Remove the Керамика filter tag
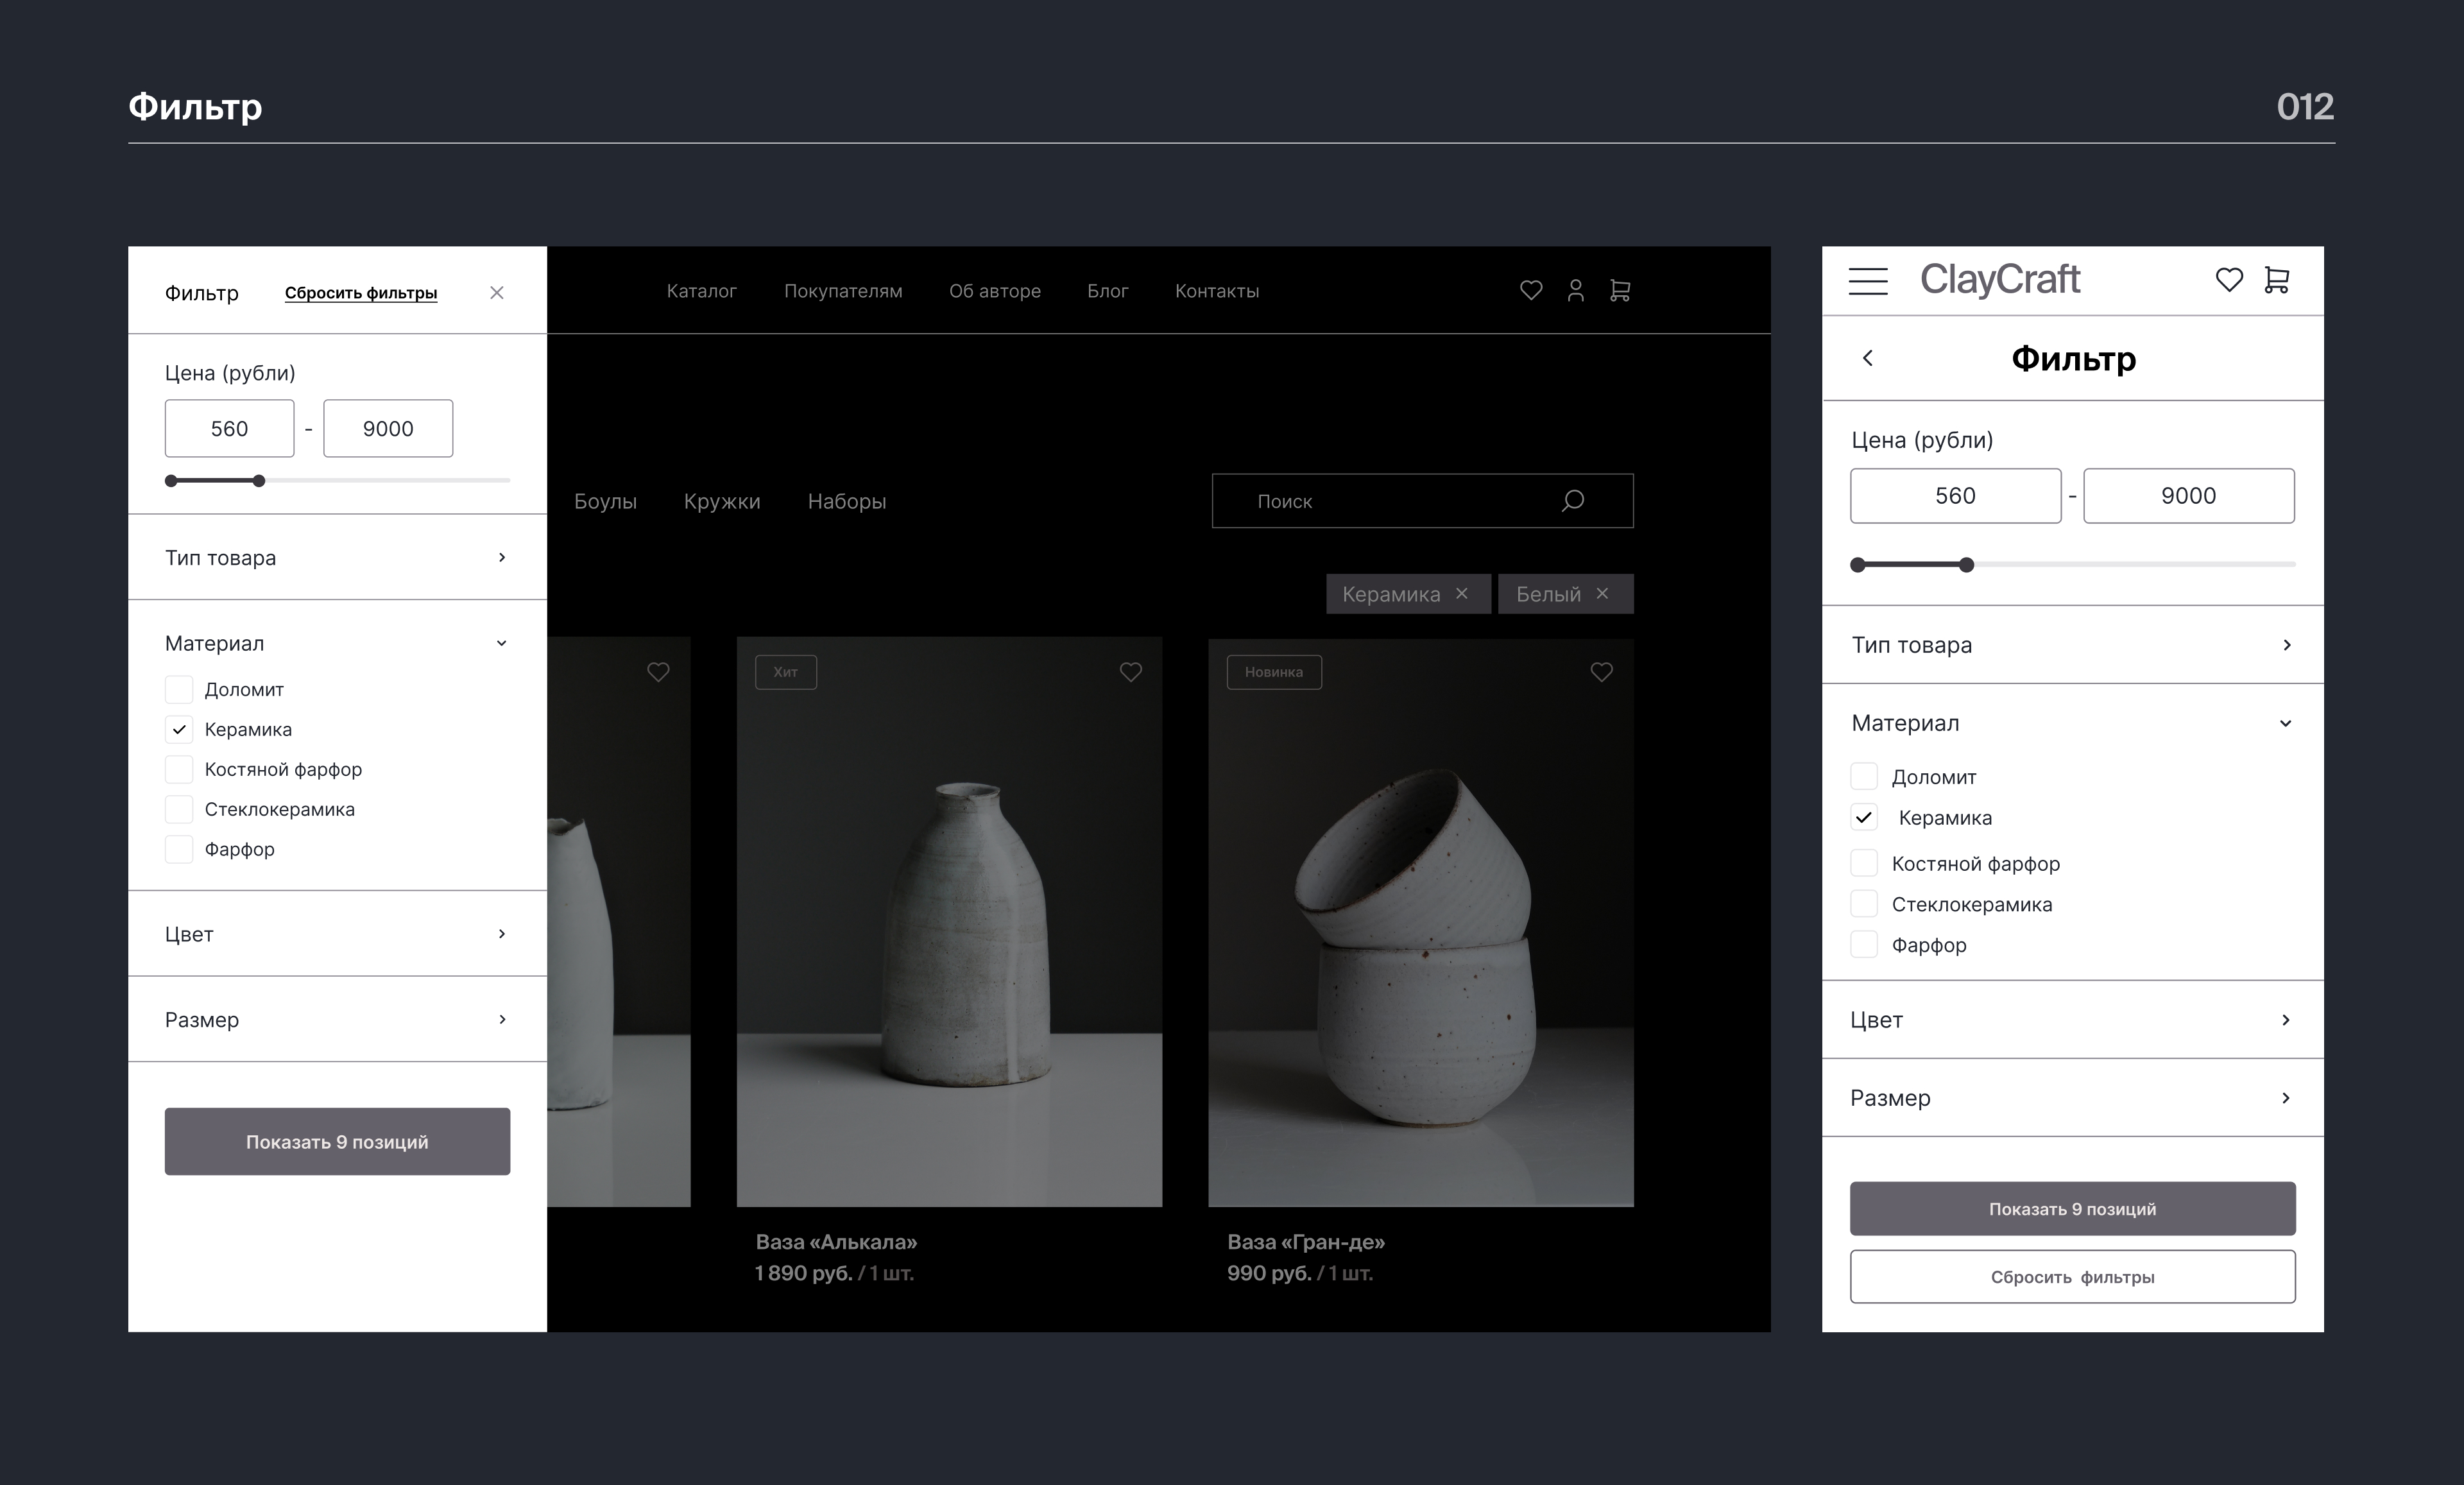The height and width of the screenshot is (1485, 2464). [1462, 593]
